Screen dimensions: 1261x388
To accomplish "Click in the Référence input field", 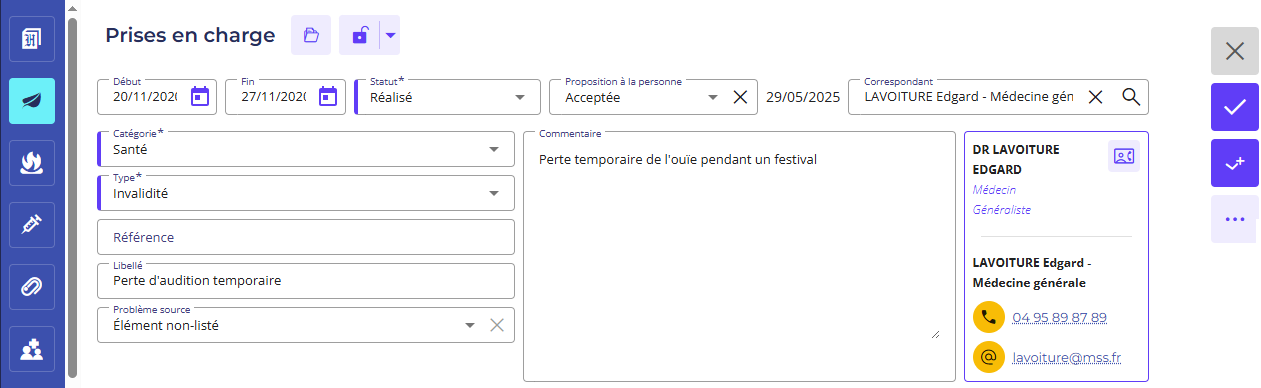I will coord(306,237).
